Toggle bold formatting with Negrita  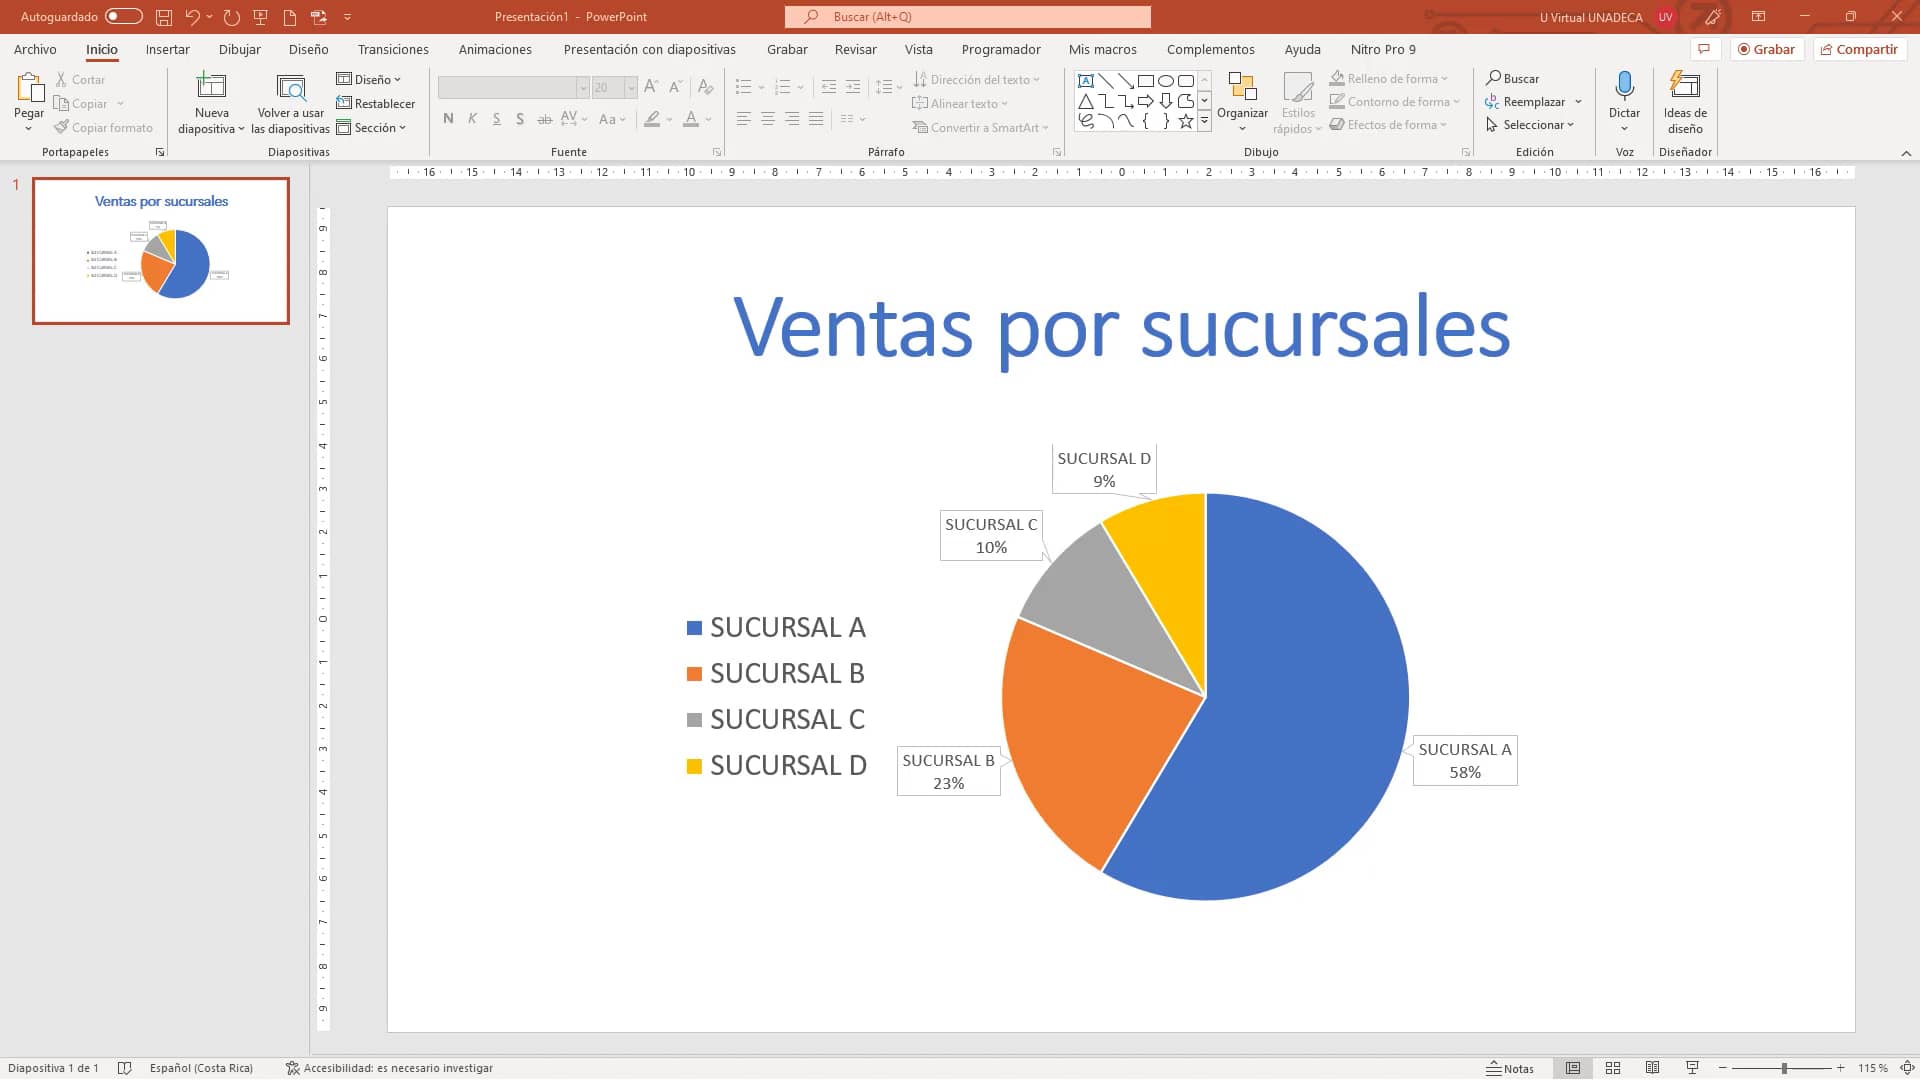coord(448,118)
